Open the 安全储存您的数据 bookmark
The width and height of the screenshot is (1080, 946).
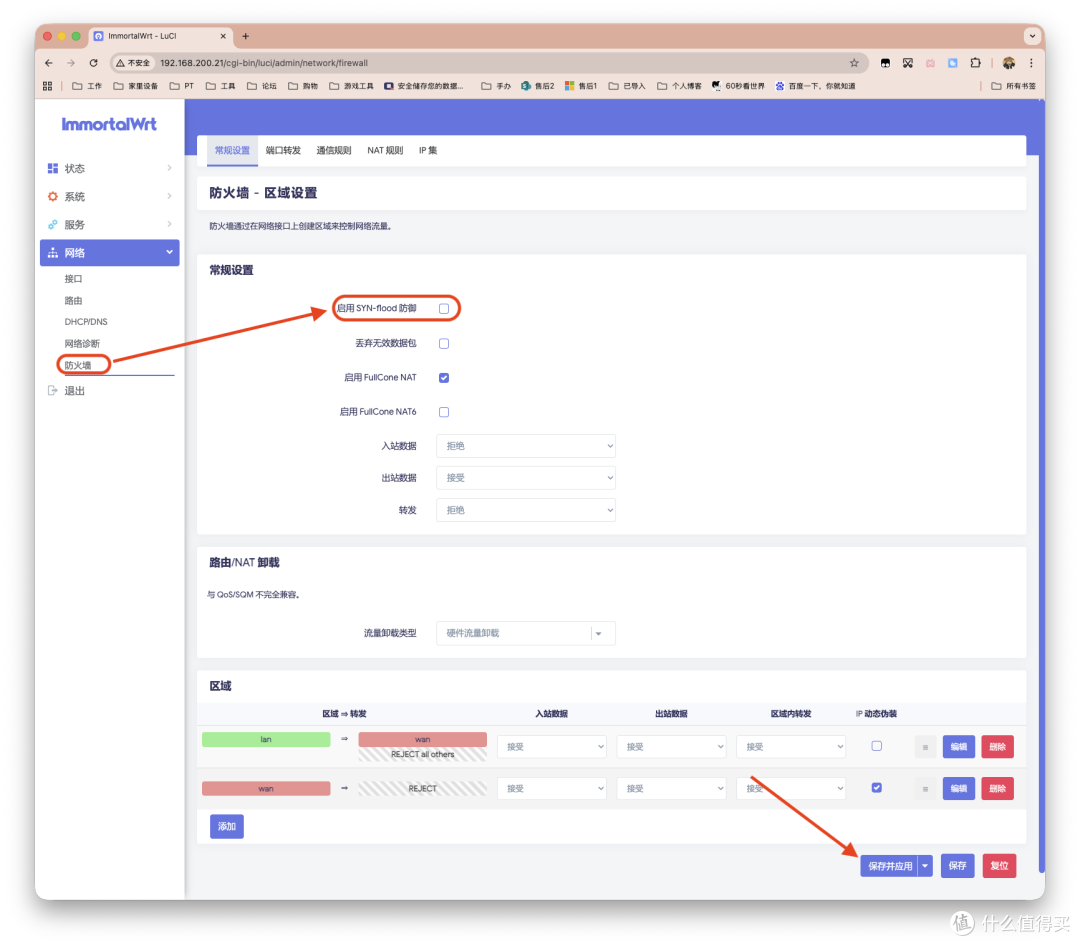pyautogui.click(x=424, y=86)
